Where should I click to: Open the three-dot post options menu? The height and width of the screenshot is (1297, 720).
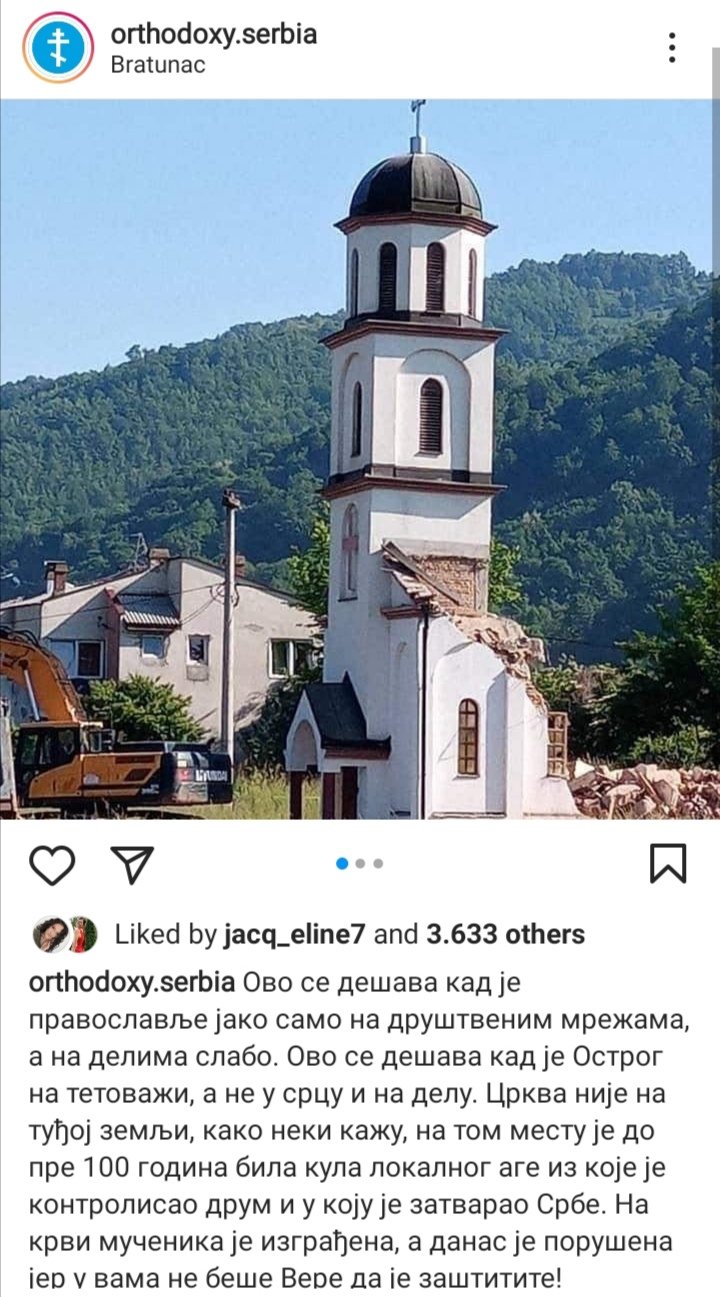(x=672, y=47)
